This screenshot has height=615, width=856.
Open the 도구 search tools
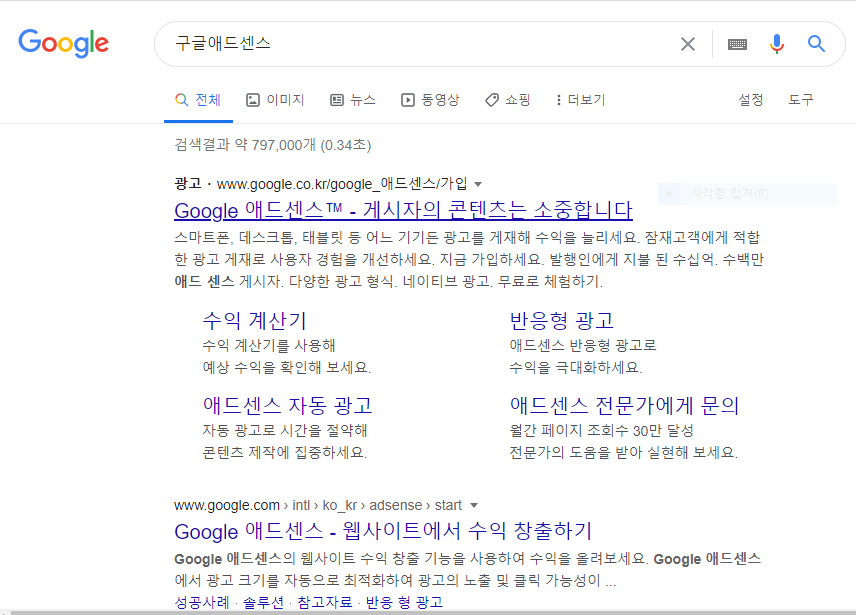tap(801, 100)
